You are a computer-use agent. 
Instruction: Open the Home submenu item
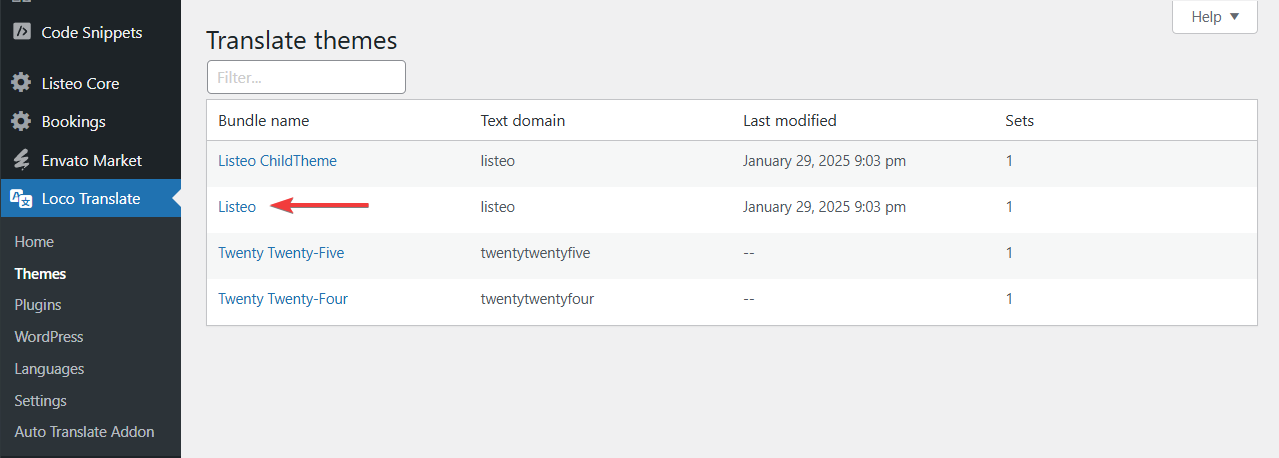pos(34,242)
